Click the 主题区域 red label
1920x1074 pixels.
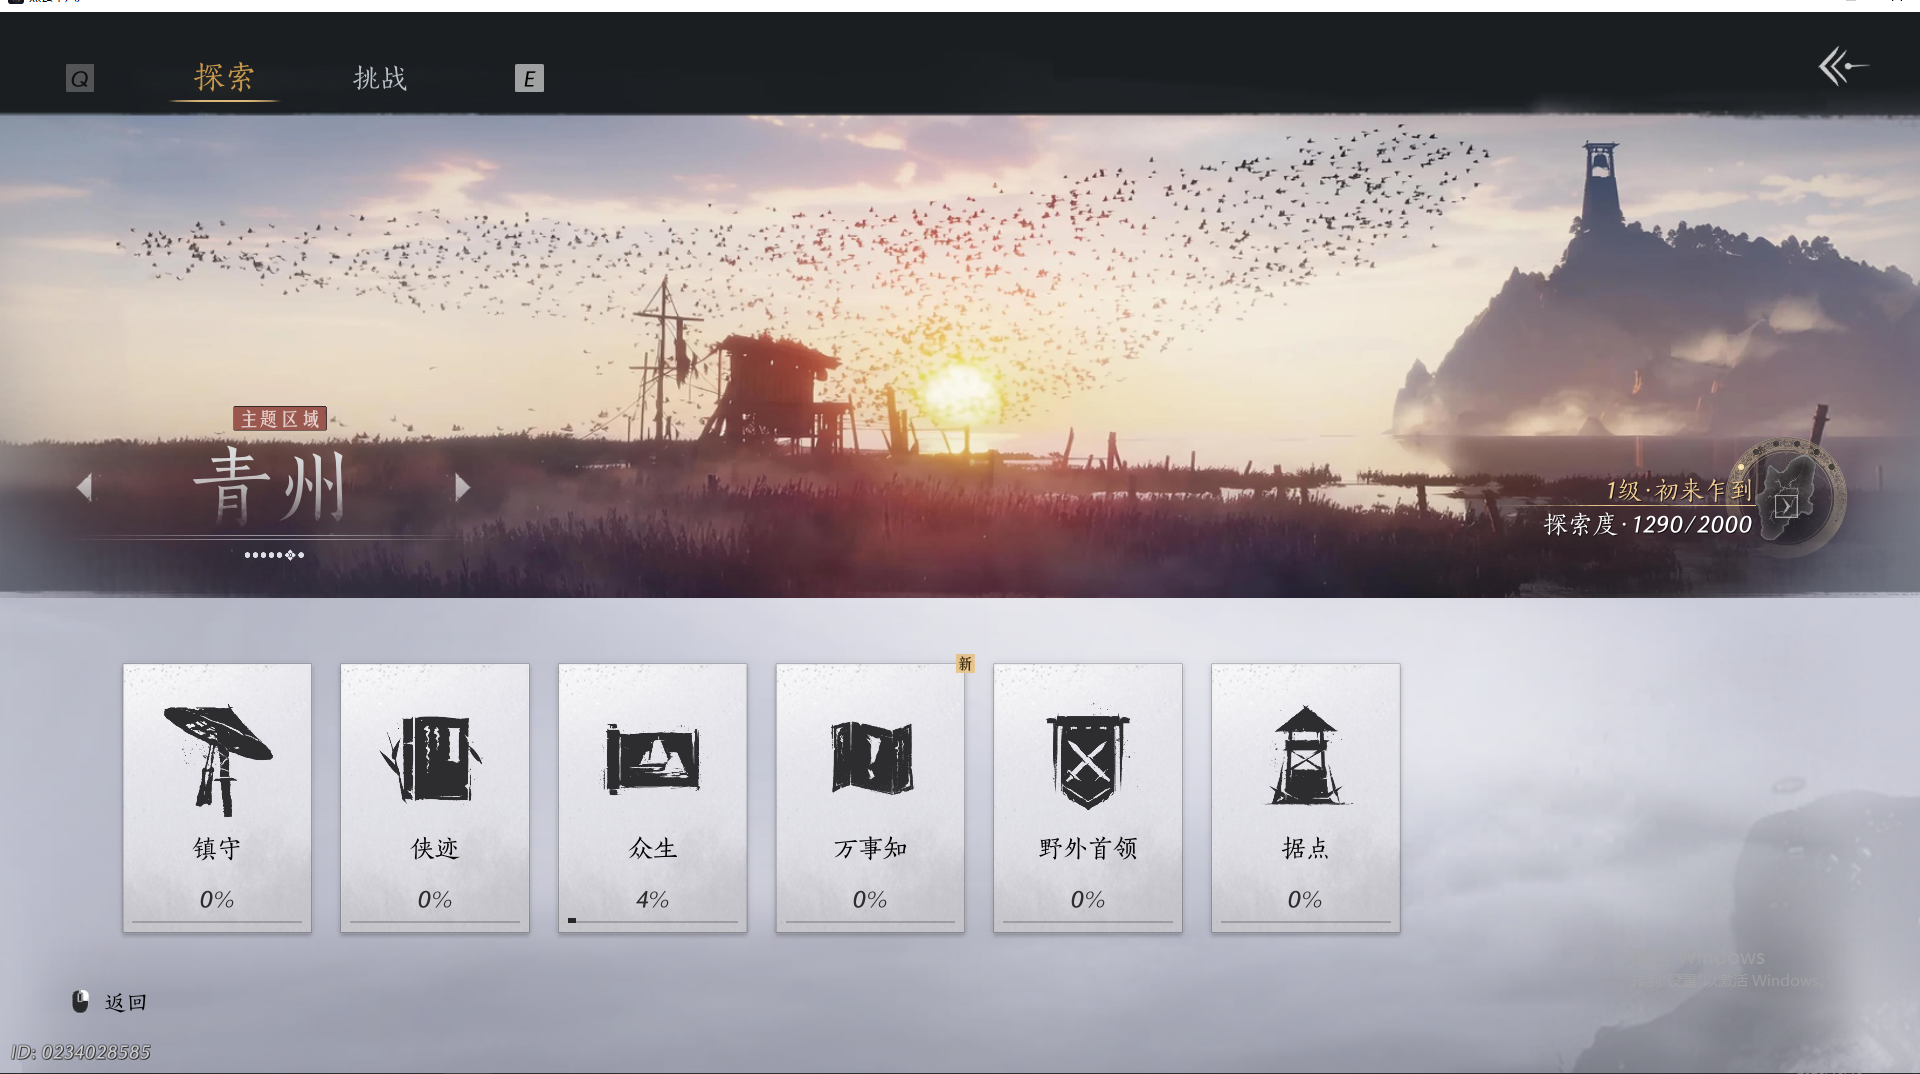pyautogui.click(x=280, y=419)
